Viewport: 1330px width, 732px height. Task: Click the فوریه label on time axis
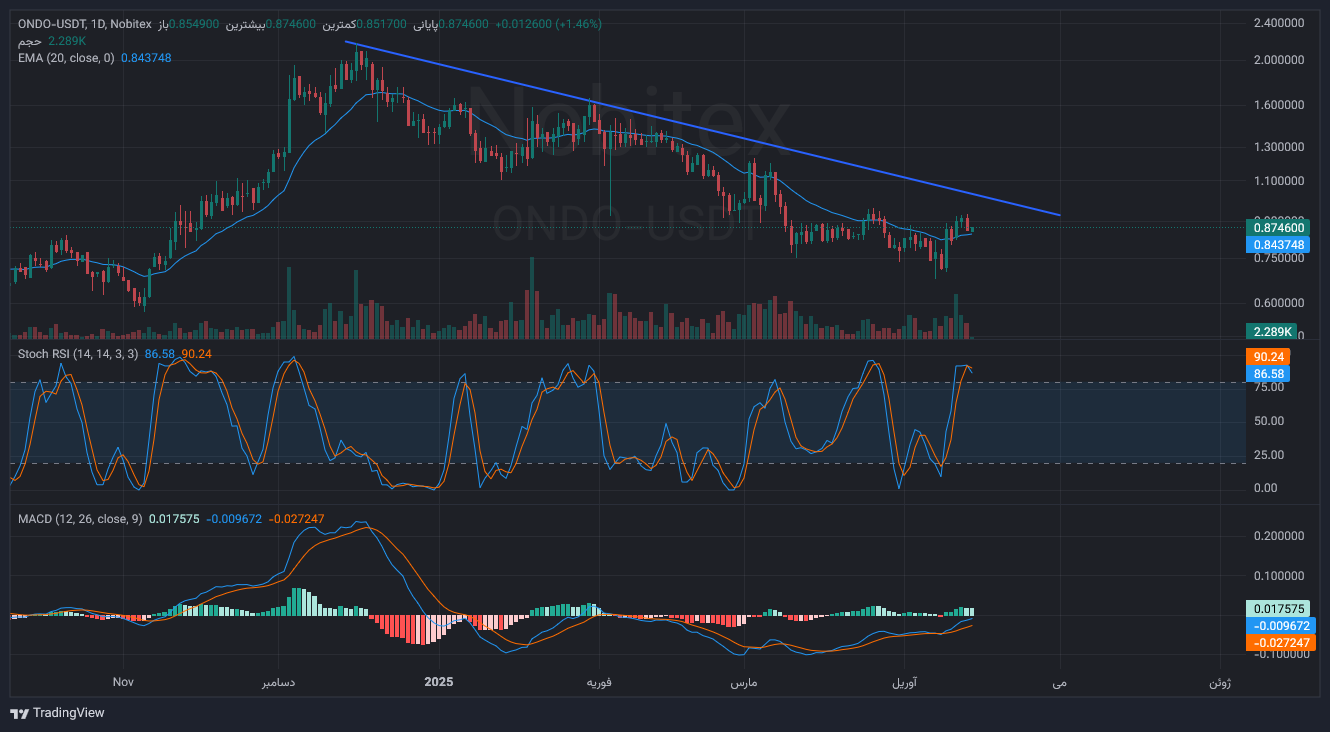coord(599,682)
